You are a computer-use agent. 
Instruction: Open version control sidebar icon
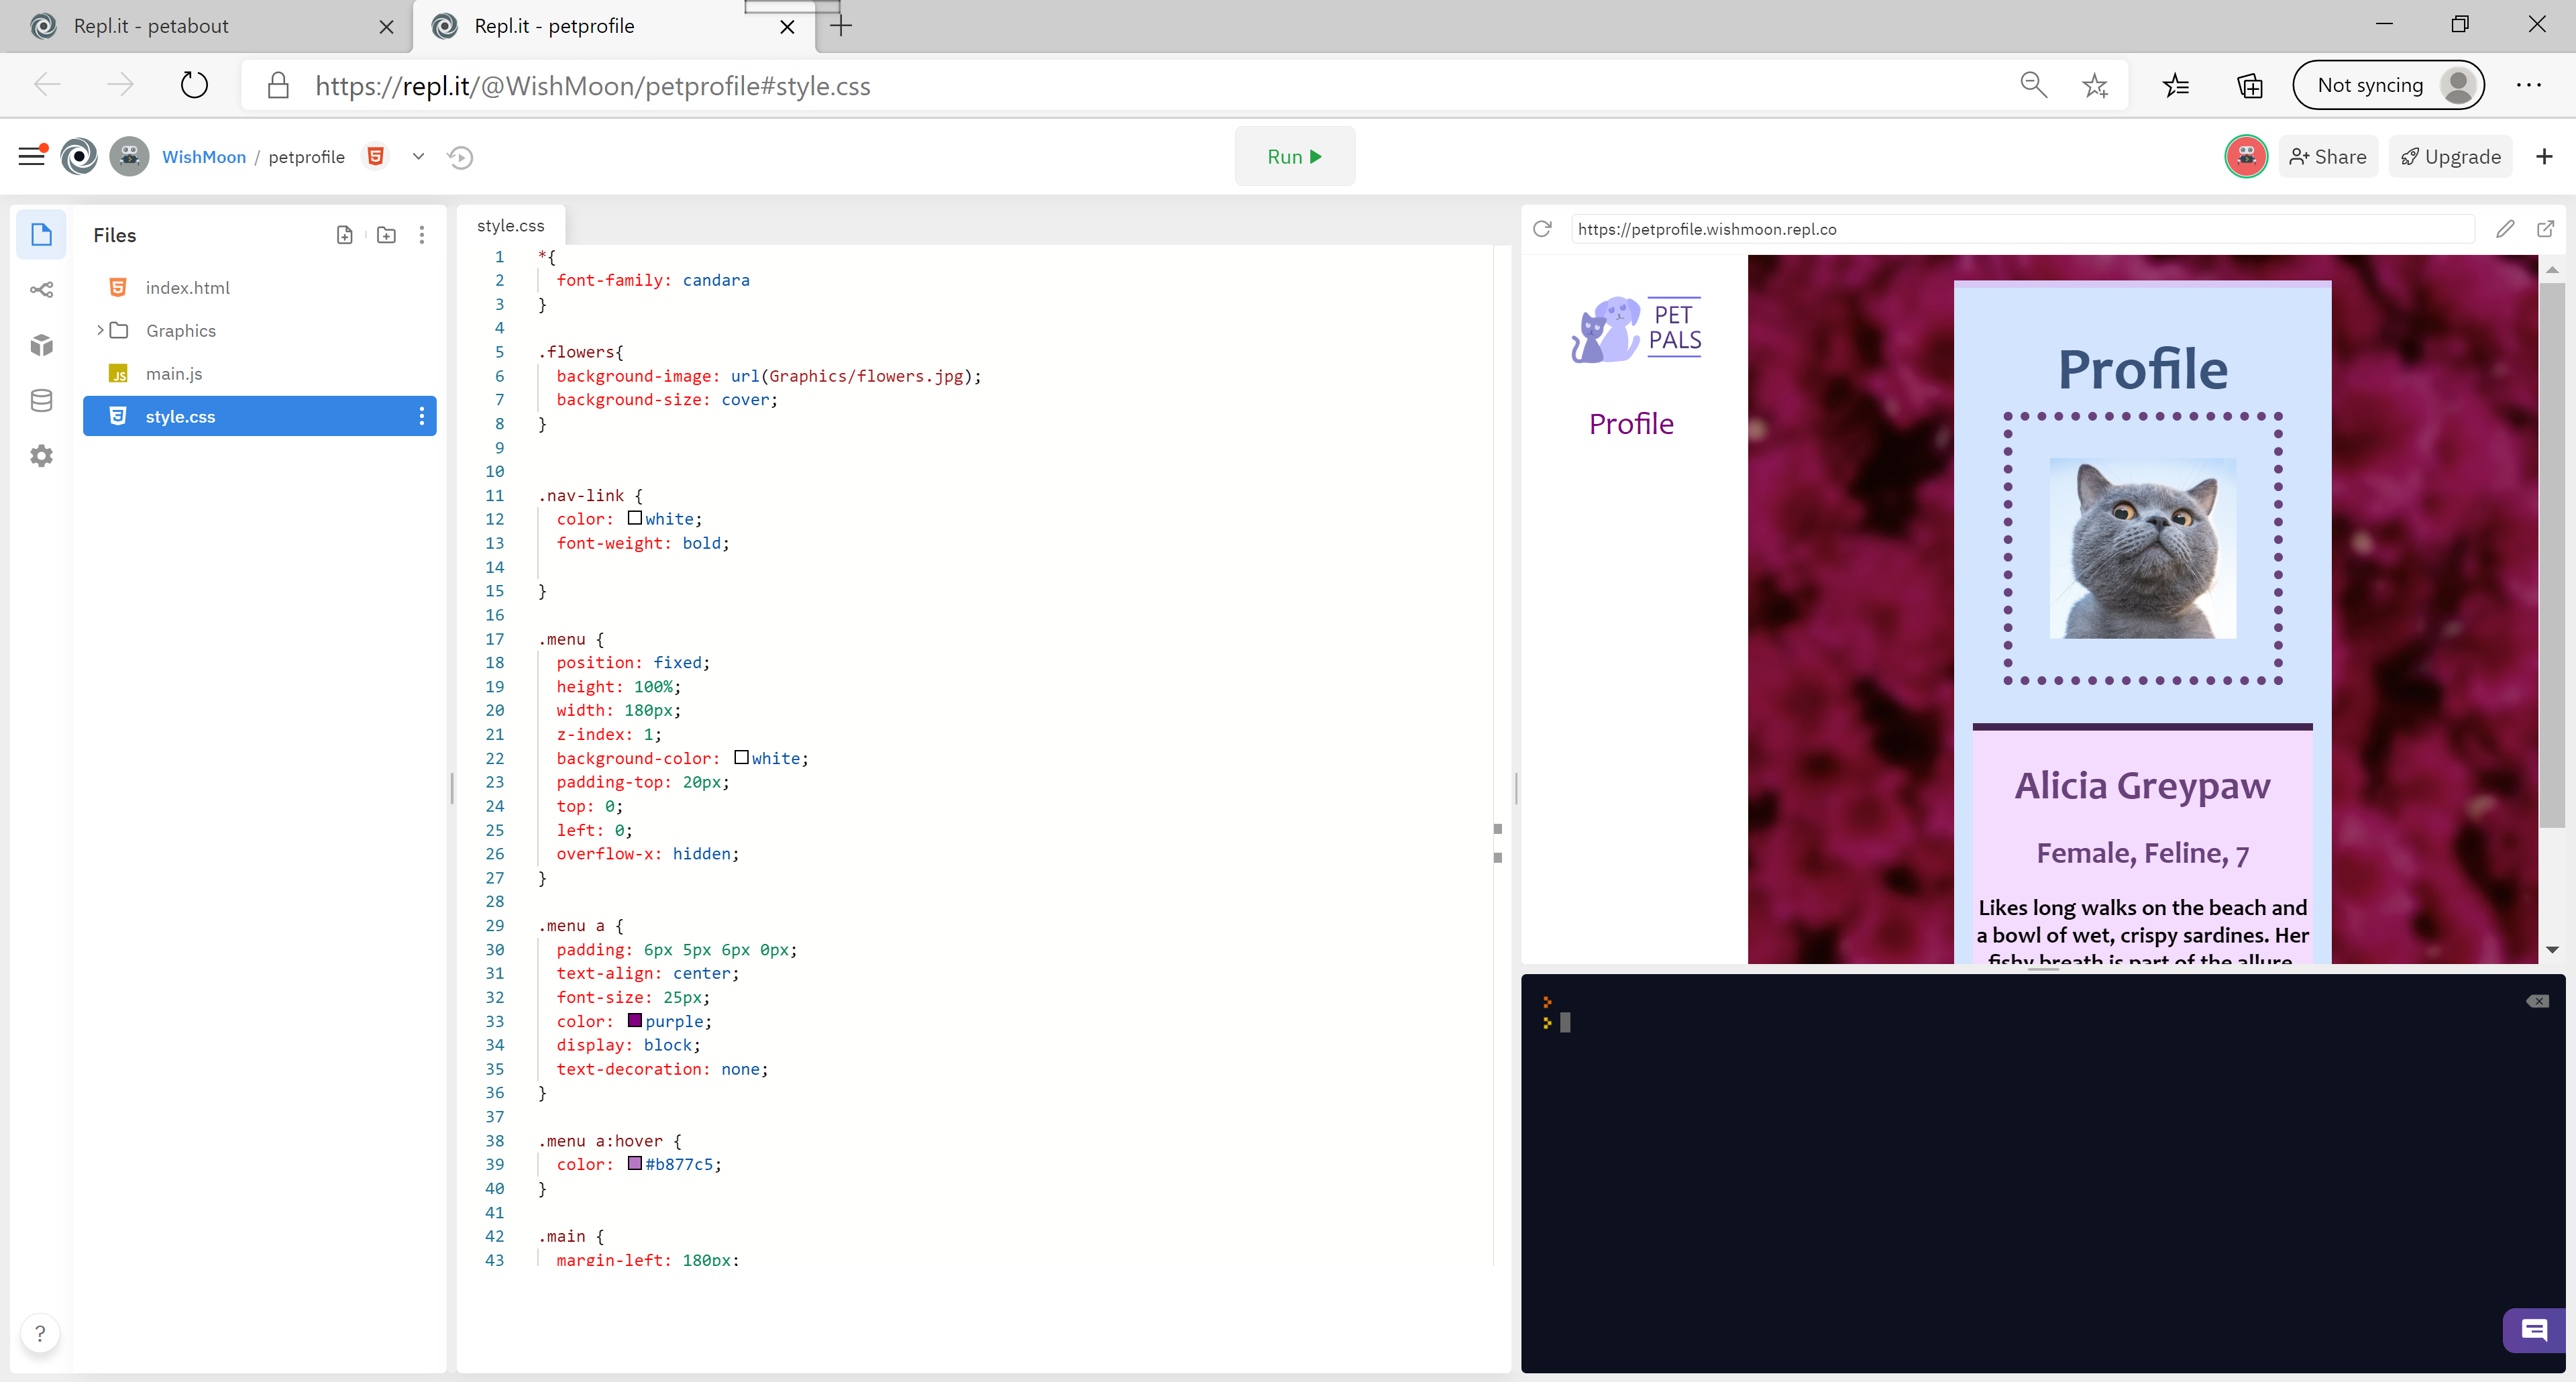point(41,290)
